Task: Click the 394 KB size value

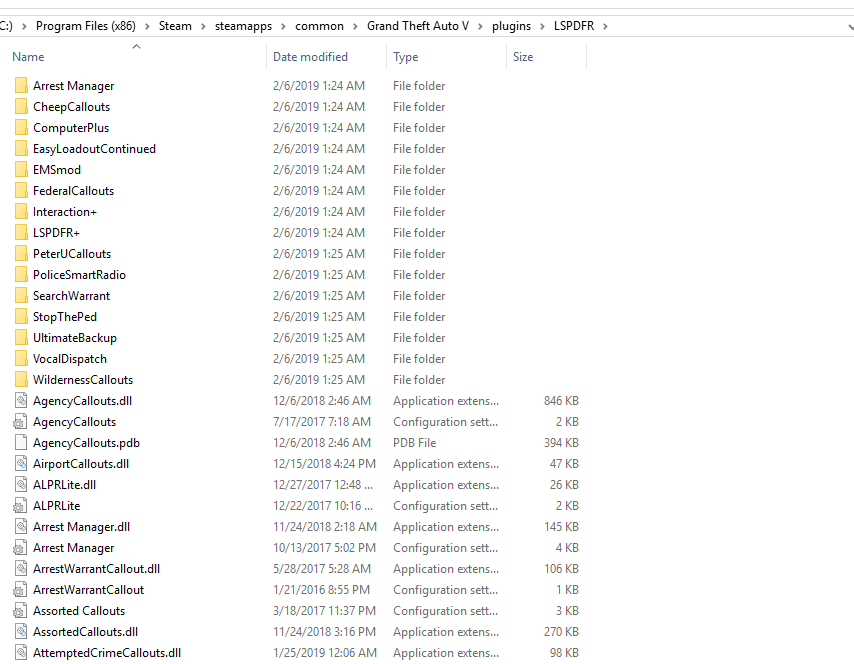Action: click(x=561, y=442)
